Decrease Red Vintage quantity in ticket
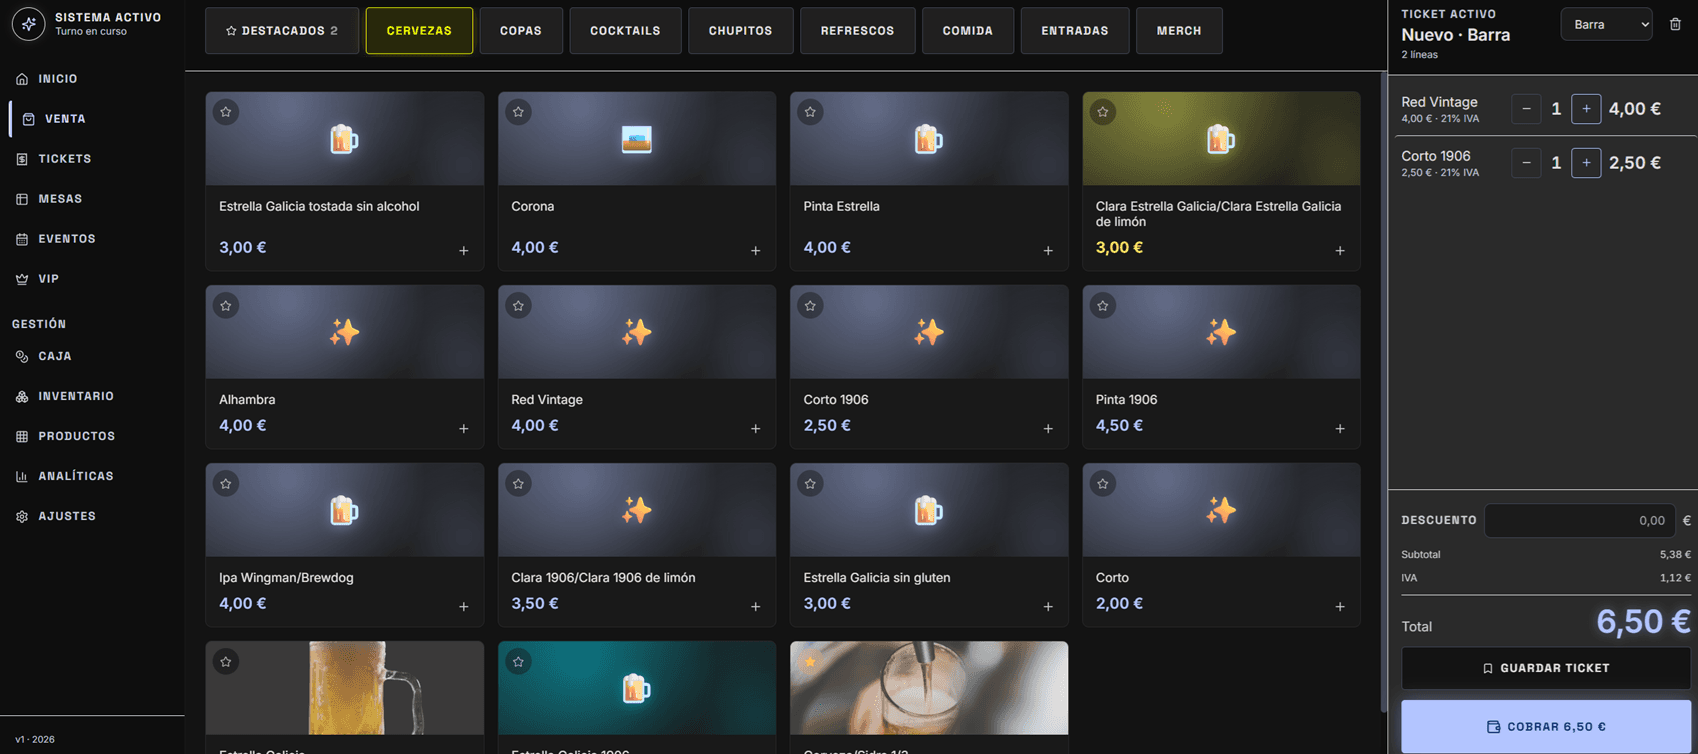The image size is (1698, 754). click(1526, 109)
